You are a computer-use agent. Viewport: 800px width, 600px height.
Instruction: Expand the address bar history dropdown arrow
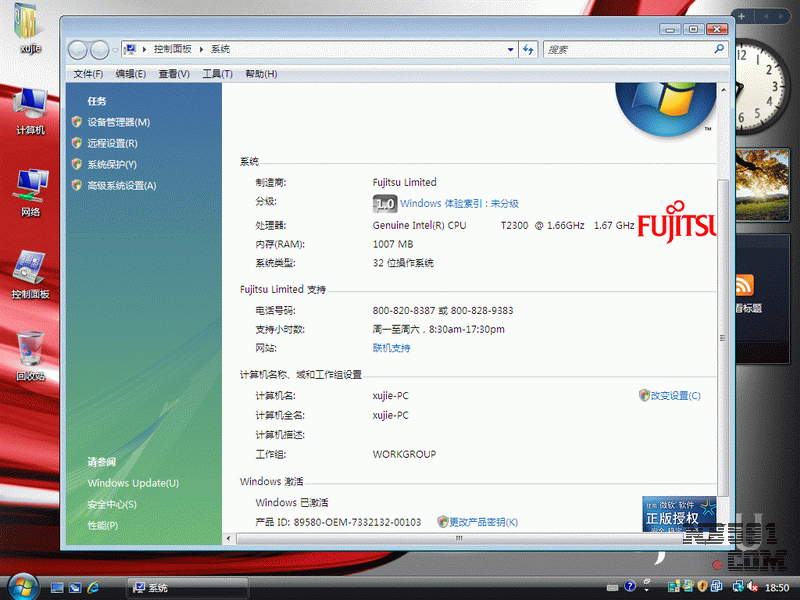tap(509, 49)
